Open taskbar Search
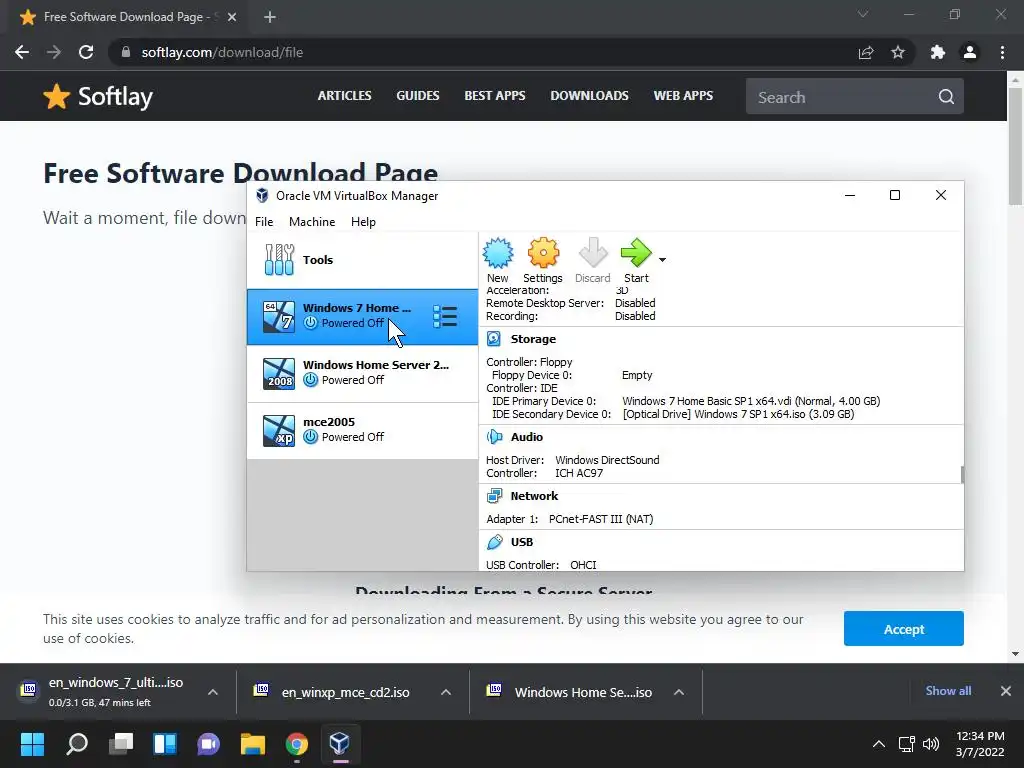Image resolution: width=1024 pixels, height=768 pixels. [x=77, y=743]
